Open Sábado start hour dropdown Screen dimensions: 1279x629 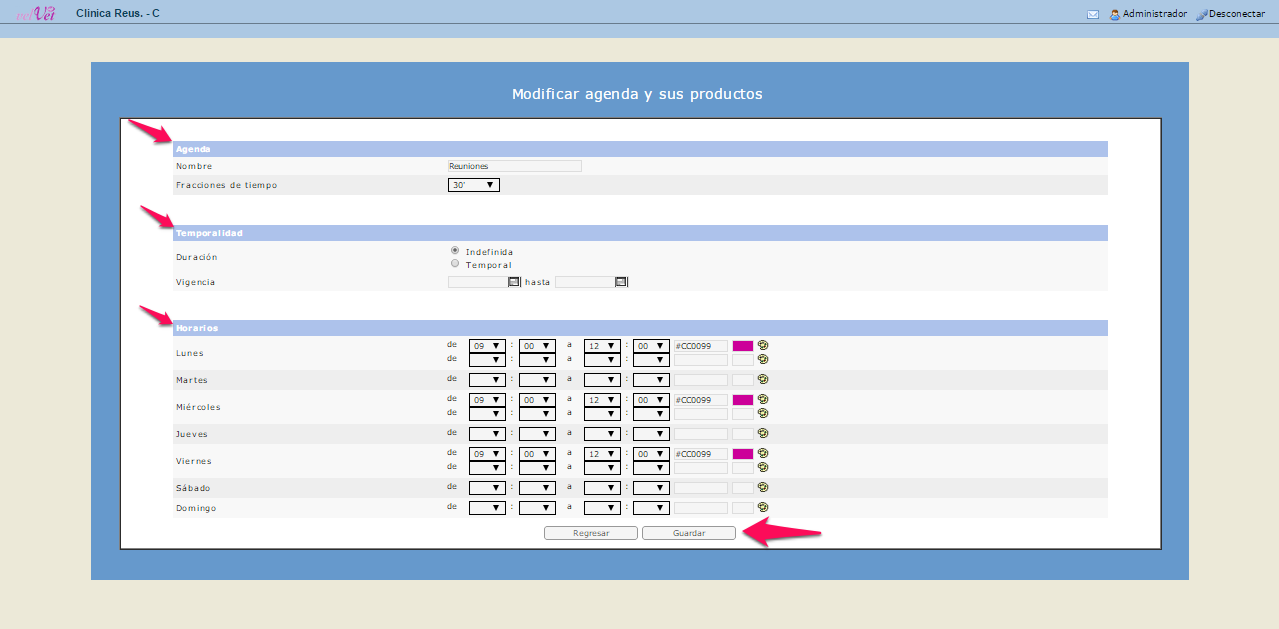(487, 488)
